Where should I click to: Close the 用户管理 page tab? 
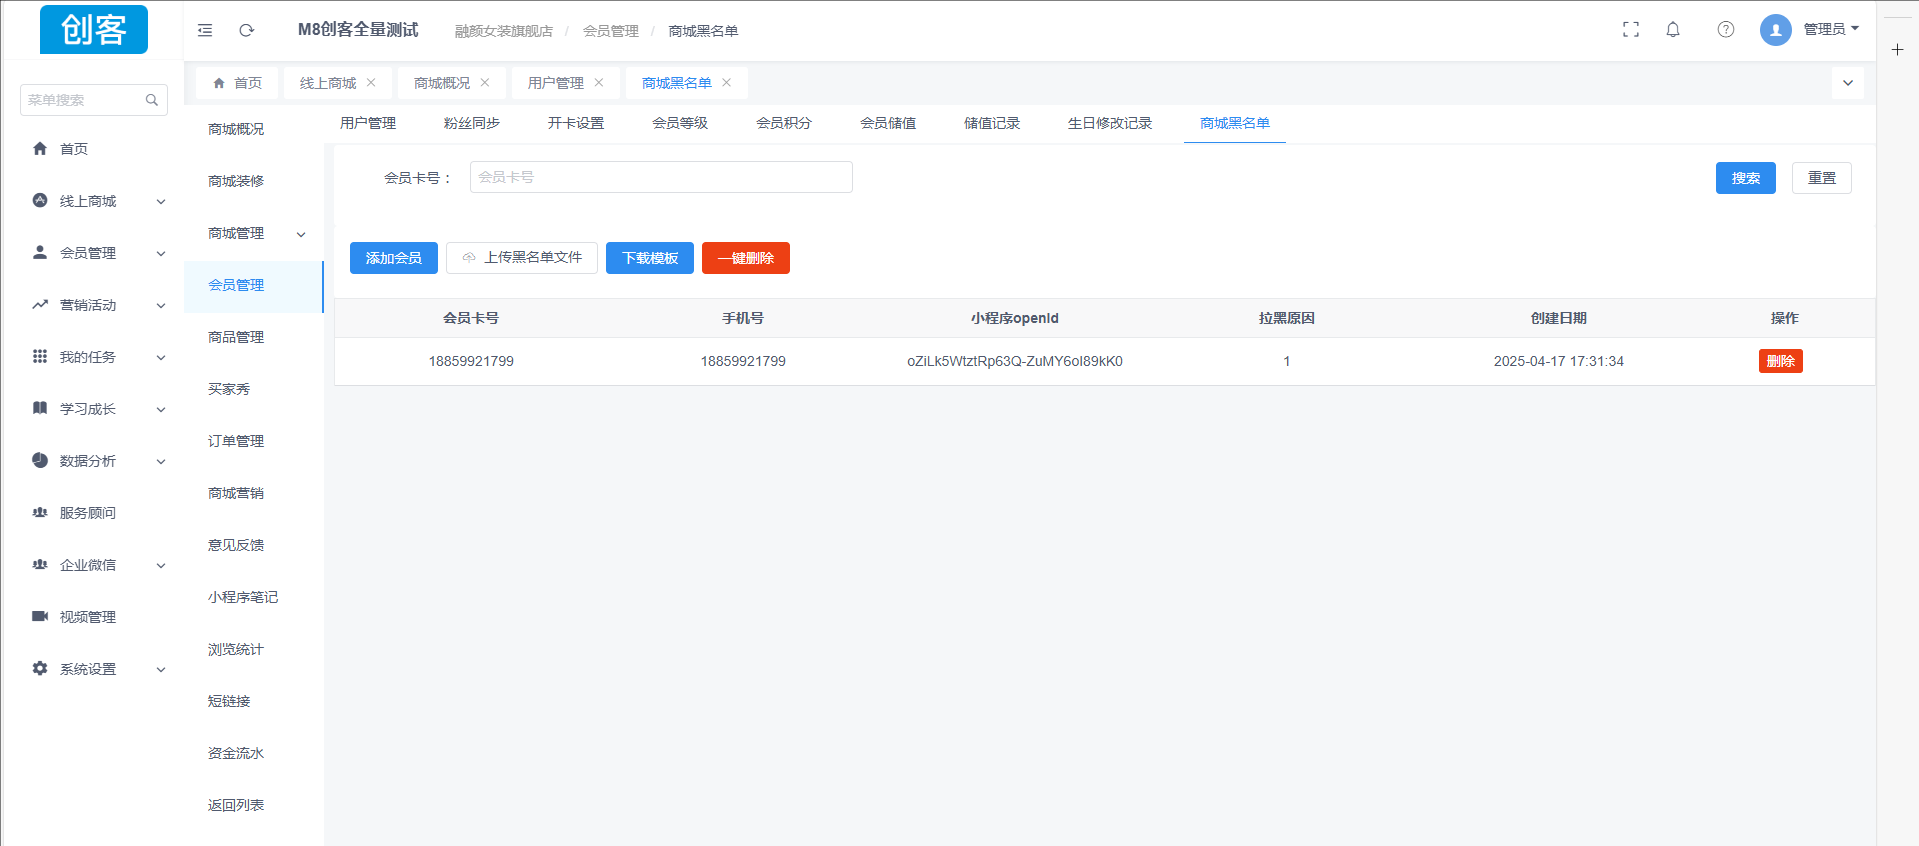point(599,83)
